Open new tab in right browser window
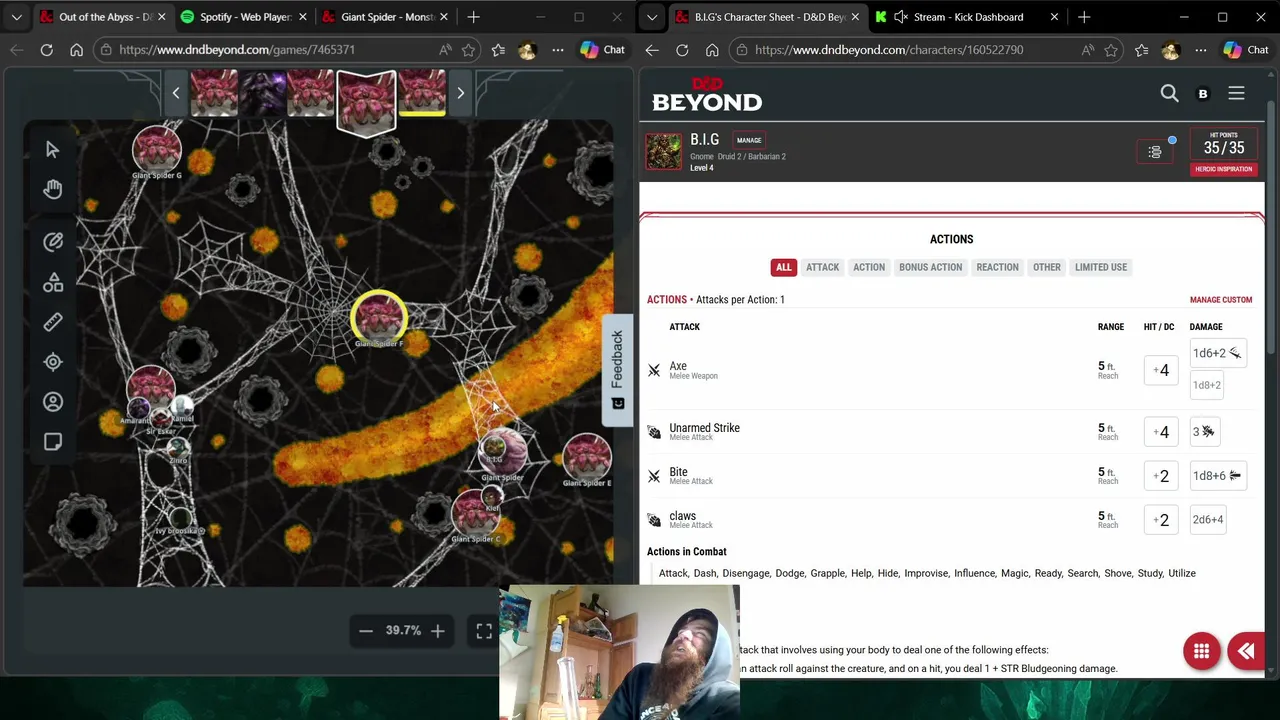Screen dimensions: 1280x720 coord(1084,17)
